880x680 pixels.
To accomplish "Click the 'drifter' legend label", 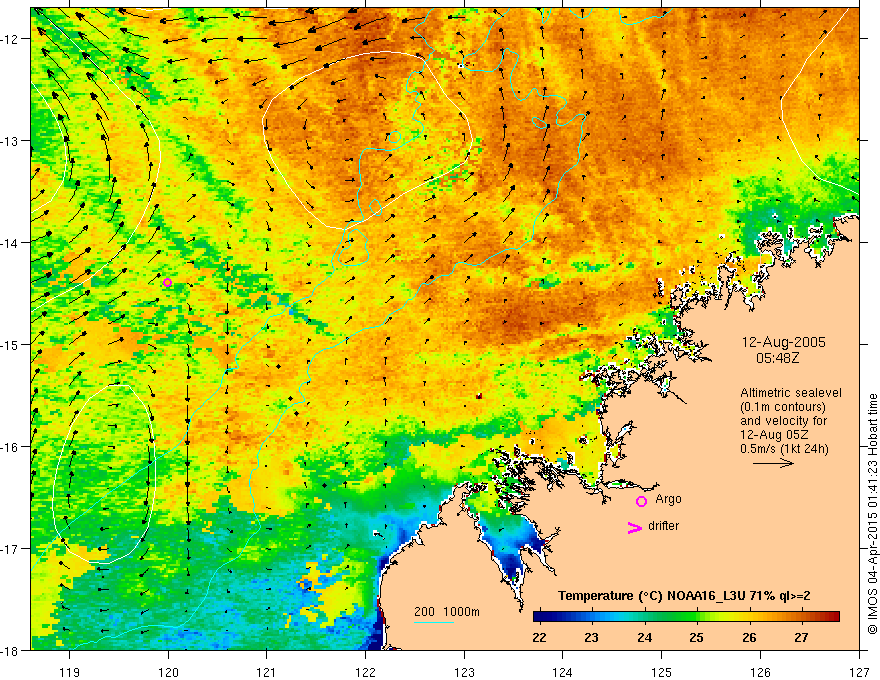I will click(x=663, y=526).
